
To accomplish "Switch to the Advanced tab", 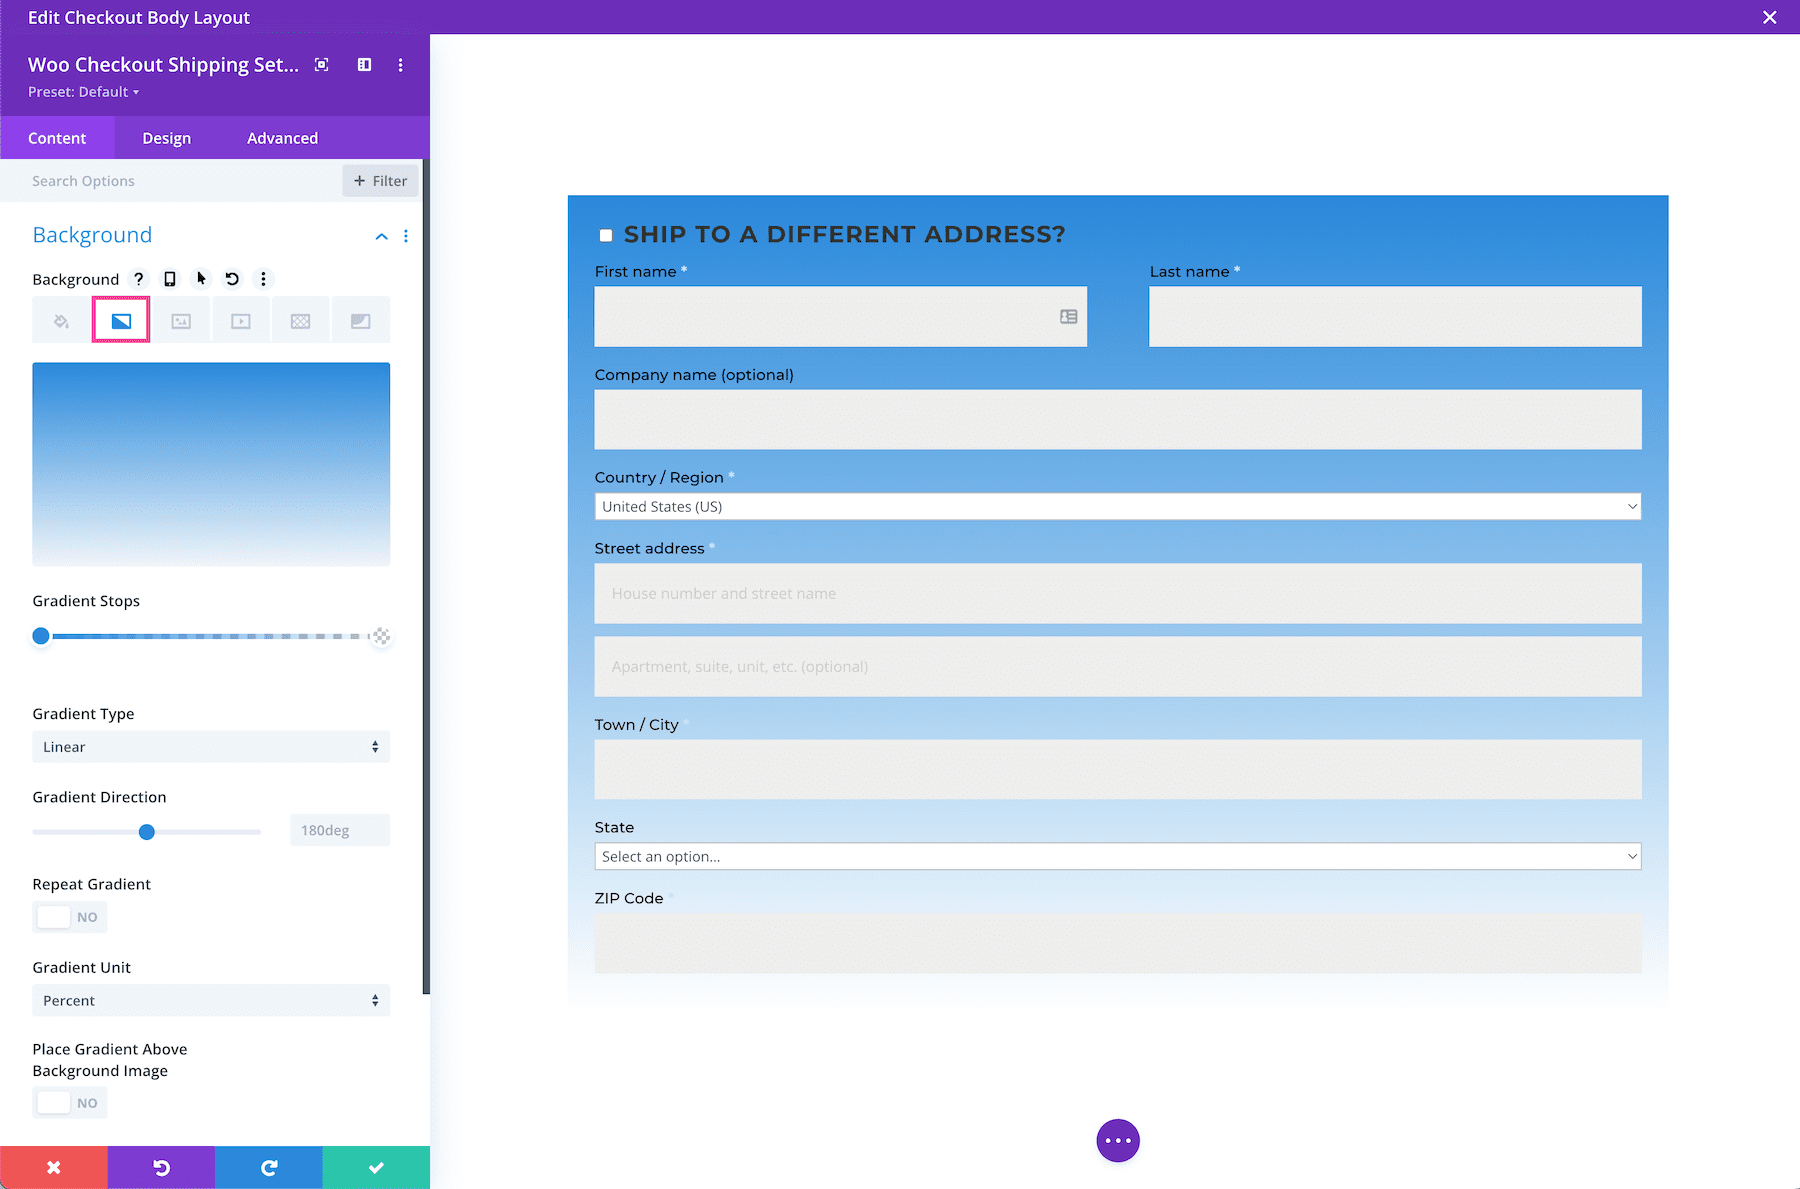I will coord(281,137).
